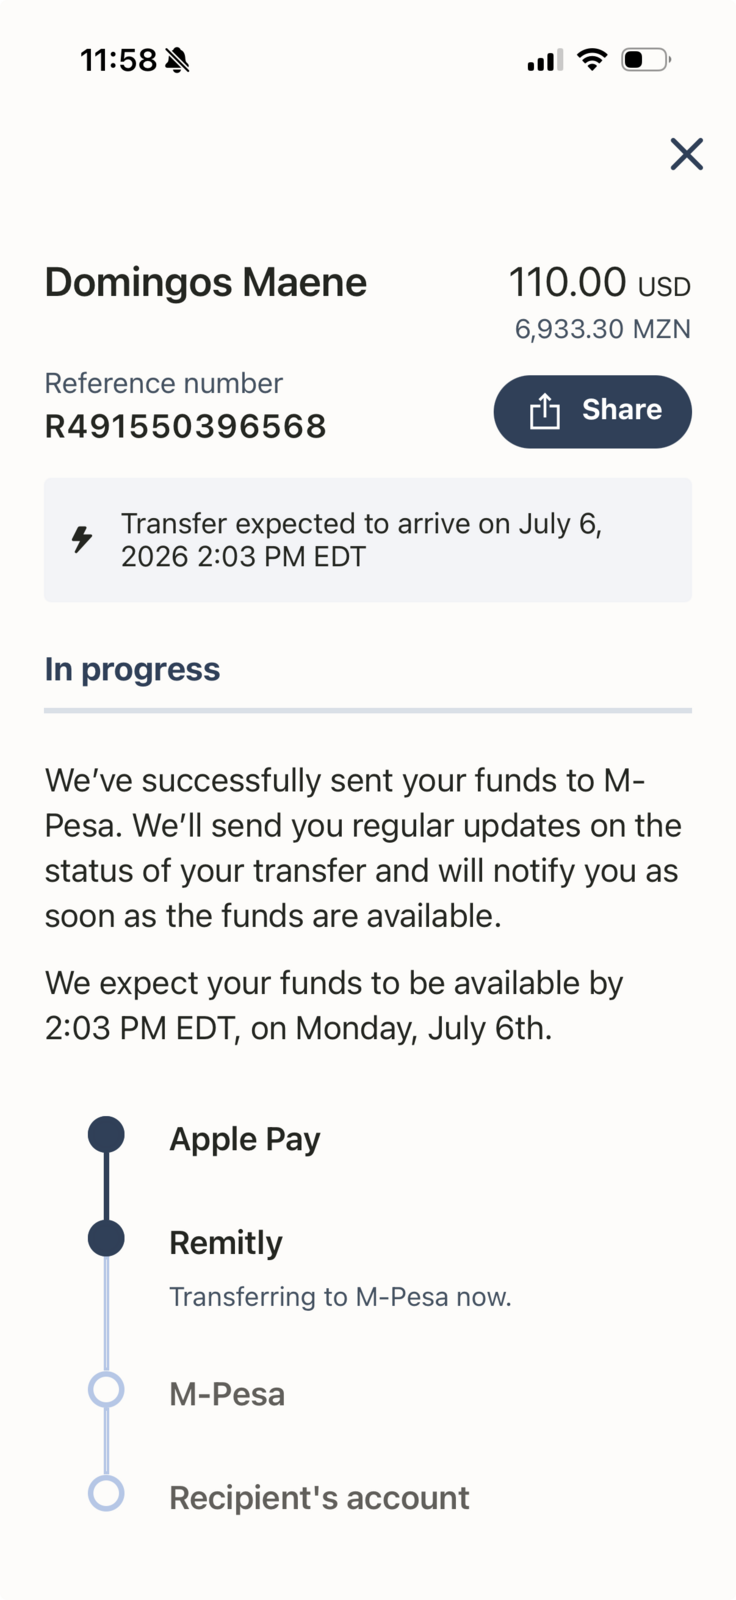The height and width of the screenshot is (1600, 736).
Task: Tap the share arrow icon inside Share button
Action: click(x=545, y=411)
